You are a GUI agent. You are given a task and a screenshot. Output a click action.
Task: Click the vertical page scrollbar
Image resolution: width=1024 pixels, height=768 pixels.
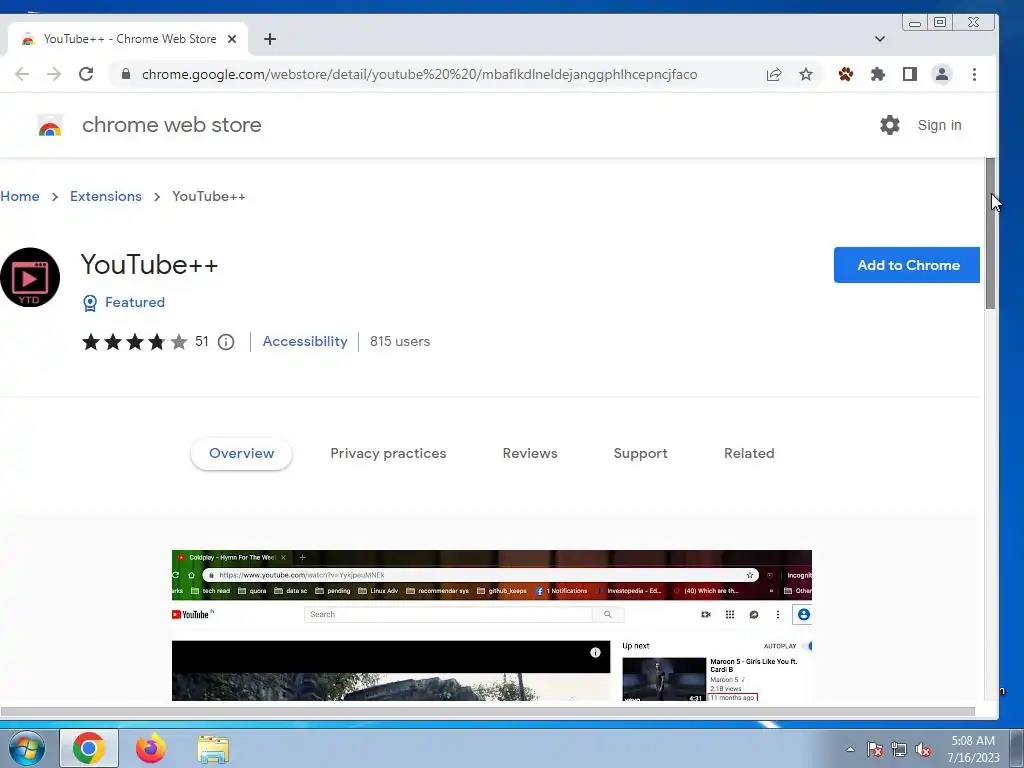point(990,234)
